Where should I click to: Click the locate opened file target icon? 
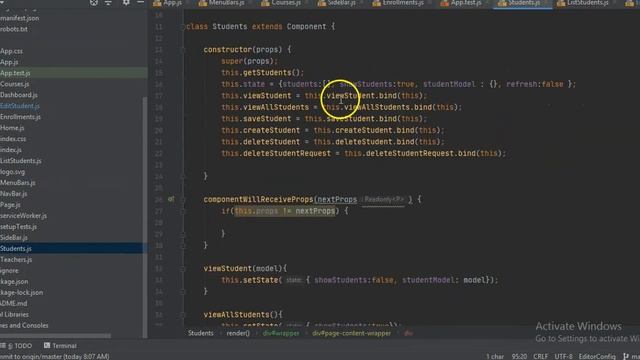(94, 2)
